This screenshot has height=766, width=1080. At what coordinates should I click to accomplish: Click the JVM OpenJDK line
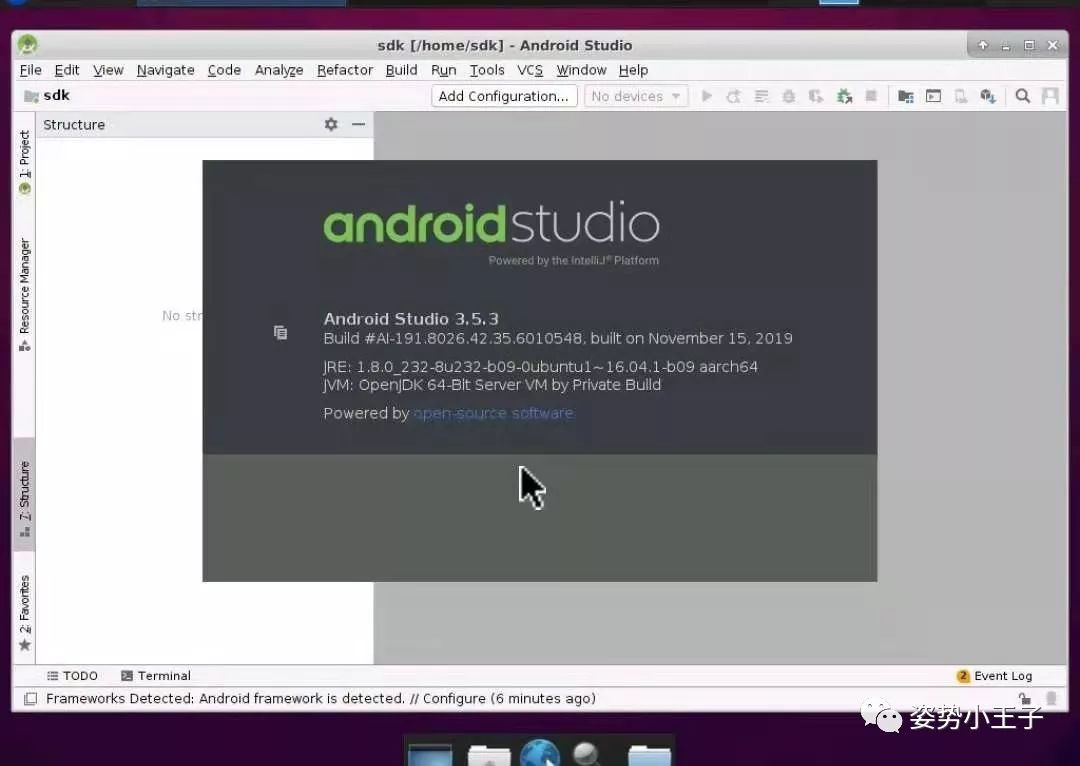pos(492,385)
